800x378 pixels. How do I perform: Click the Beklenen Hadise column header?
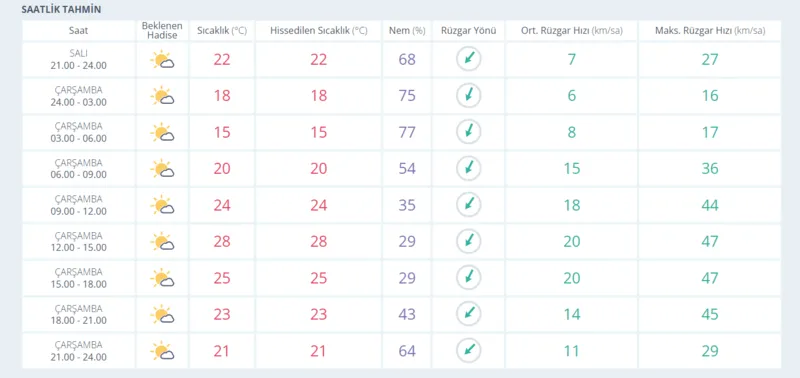pyautogui.click(x=162, y=31)
